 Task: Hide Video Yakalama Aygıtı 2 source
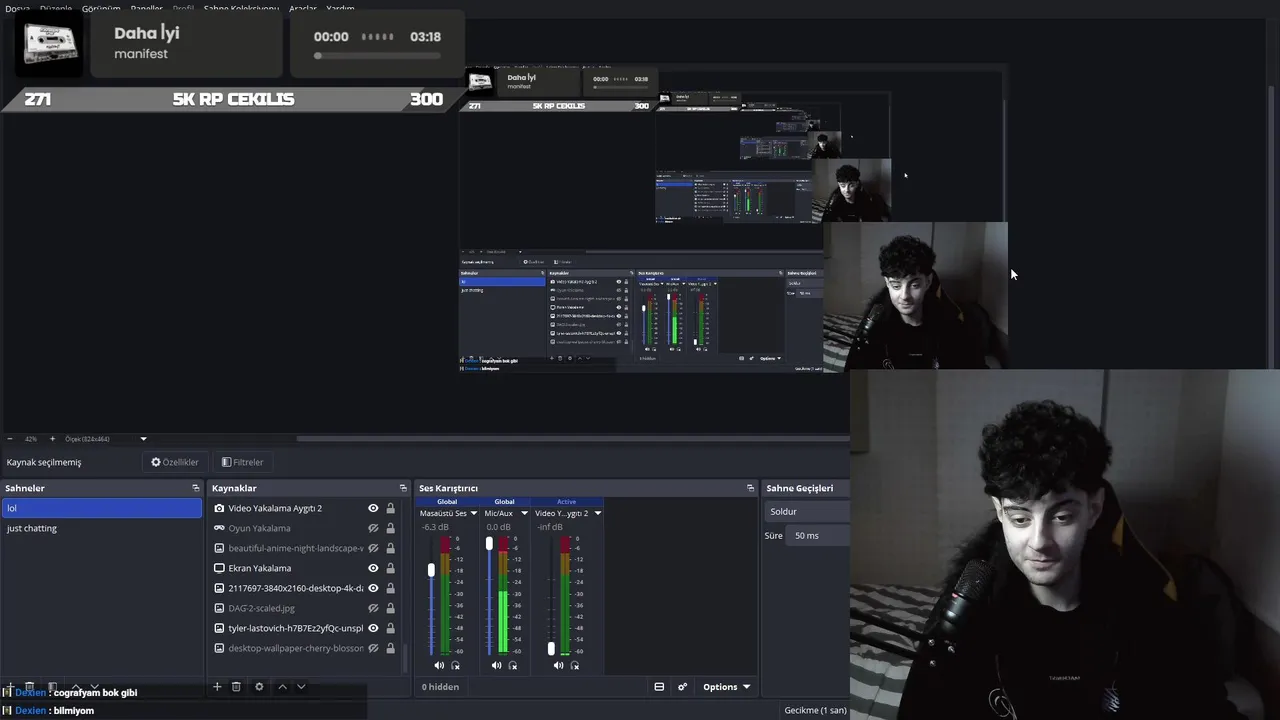[373, 508]
